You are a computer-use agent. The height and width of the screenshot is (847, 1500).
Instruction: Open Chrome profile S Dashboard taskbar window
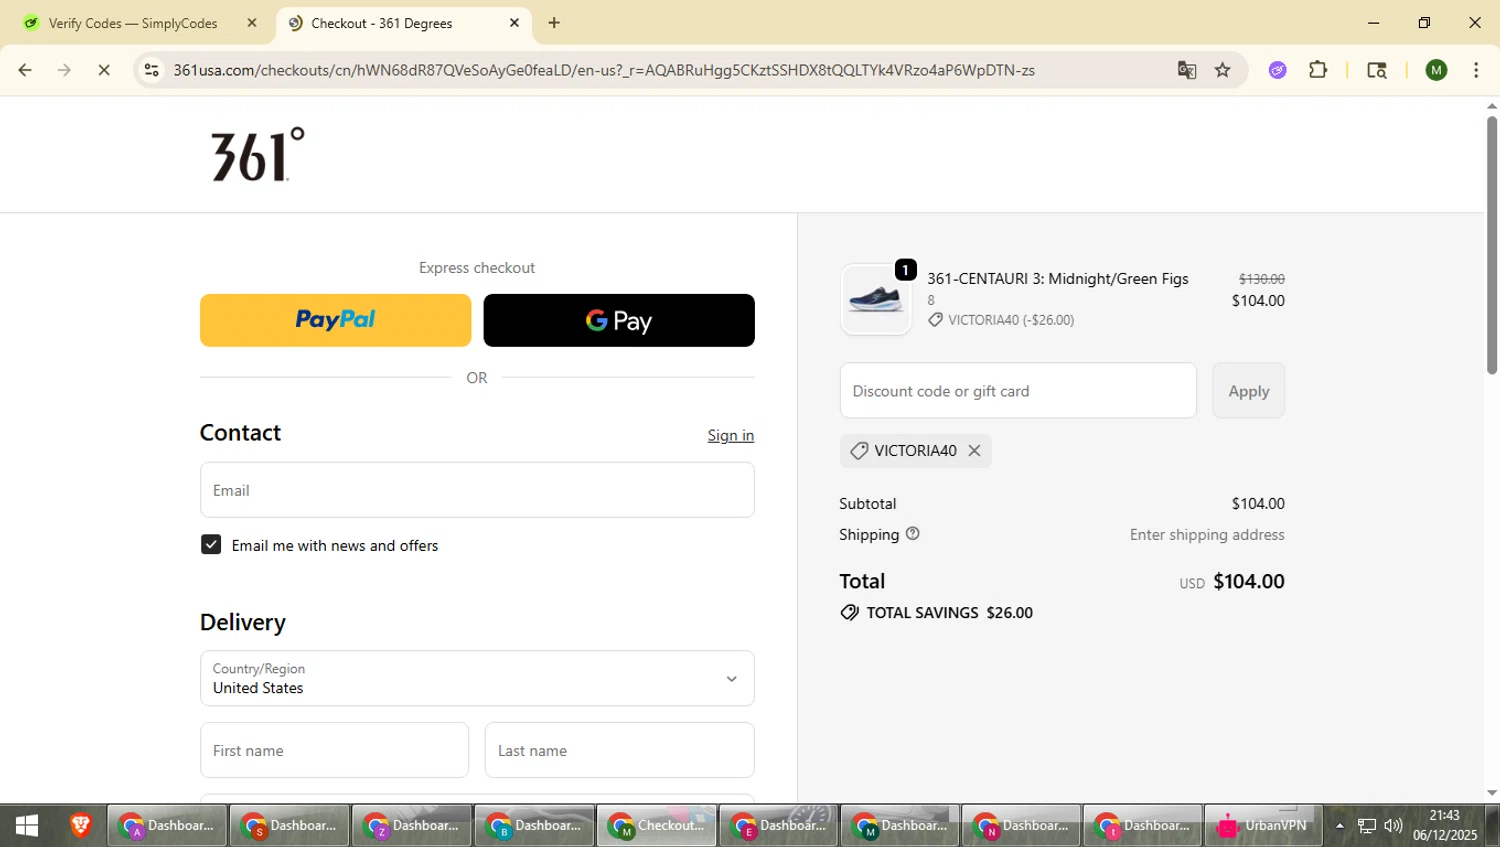pyautogui.click(x=290, y=826)
